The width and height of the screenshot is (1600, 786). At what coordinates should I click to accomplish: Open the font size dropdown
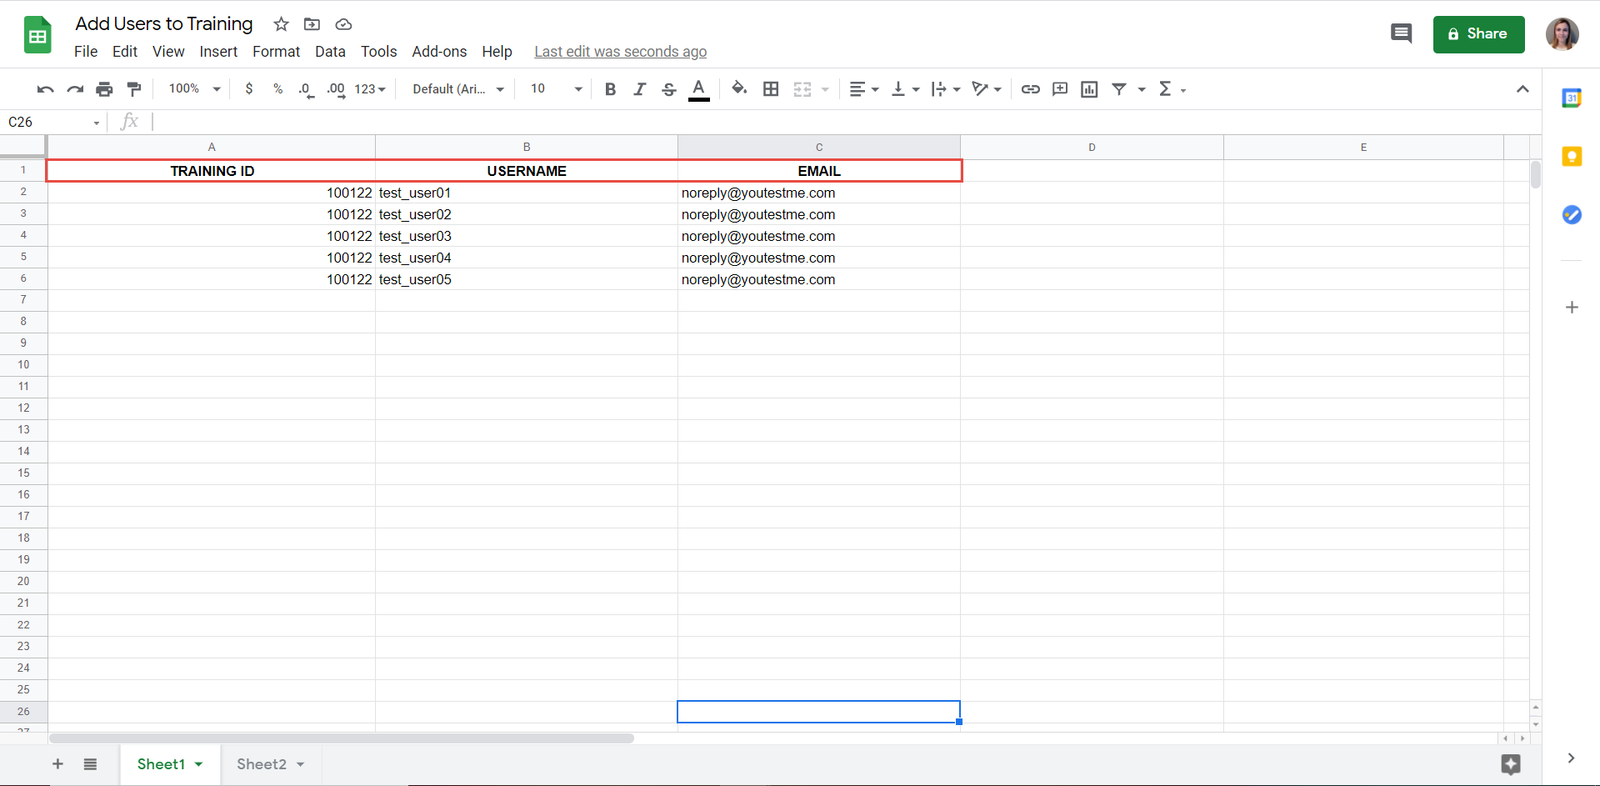[555, 89]
